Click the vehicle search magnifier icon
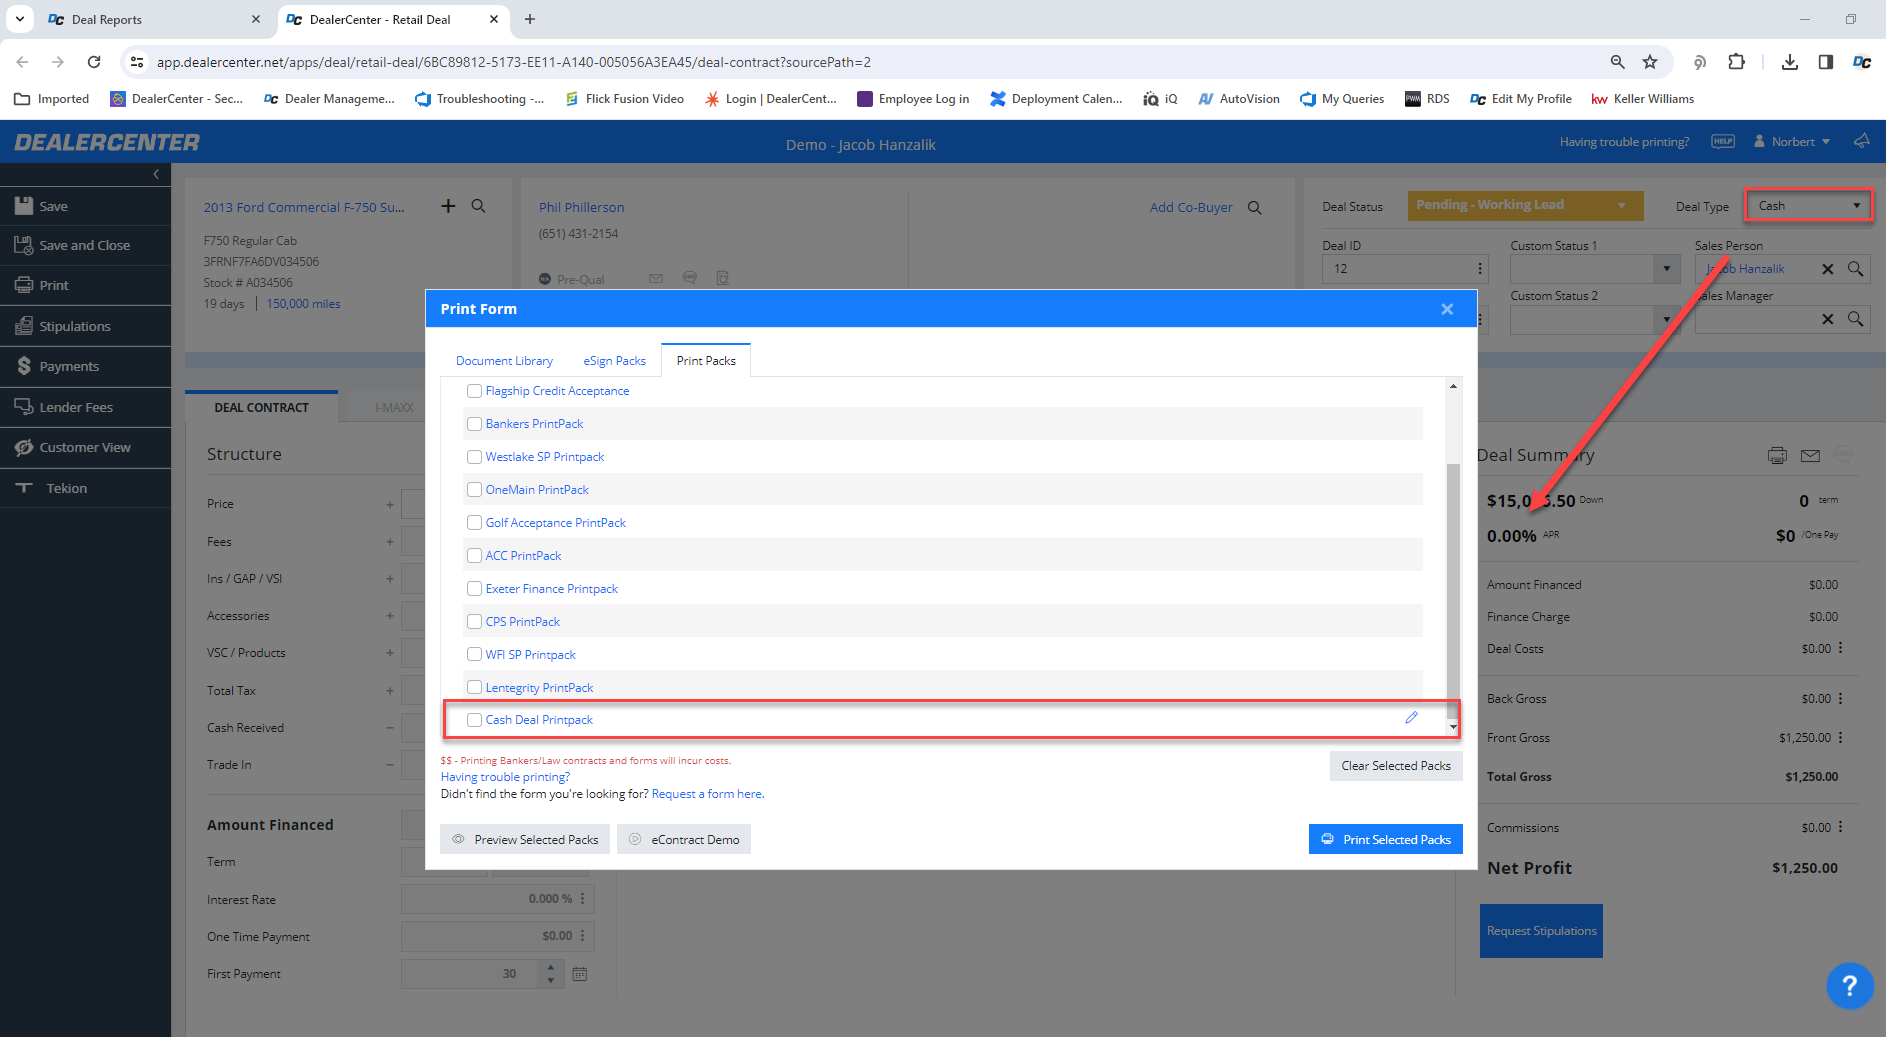The width and height of the screenshot is (1886, 1037). point(479,206)
